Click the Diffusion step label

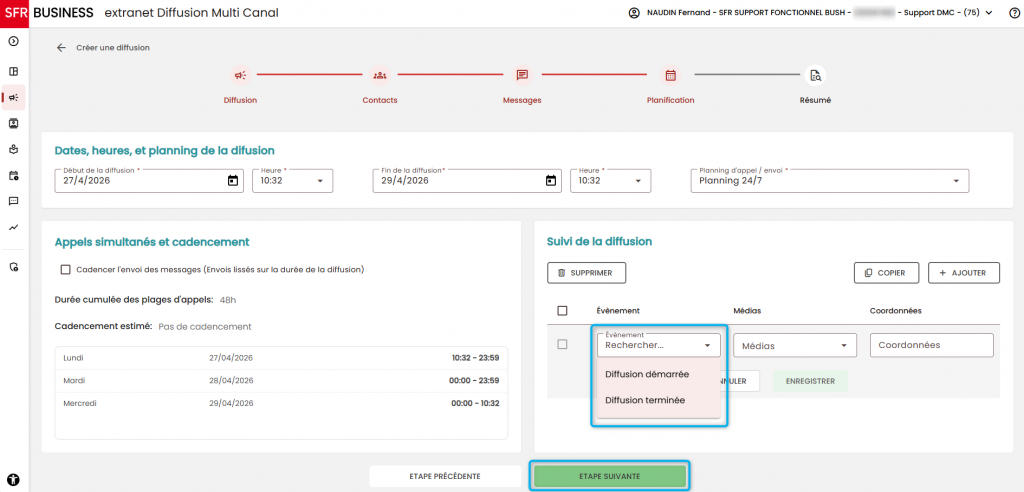point(240,101)
